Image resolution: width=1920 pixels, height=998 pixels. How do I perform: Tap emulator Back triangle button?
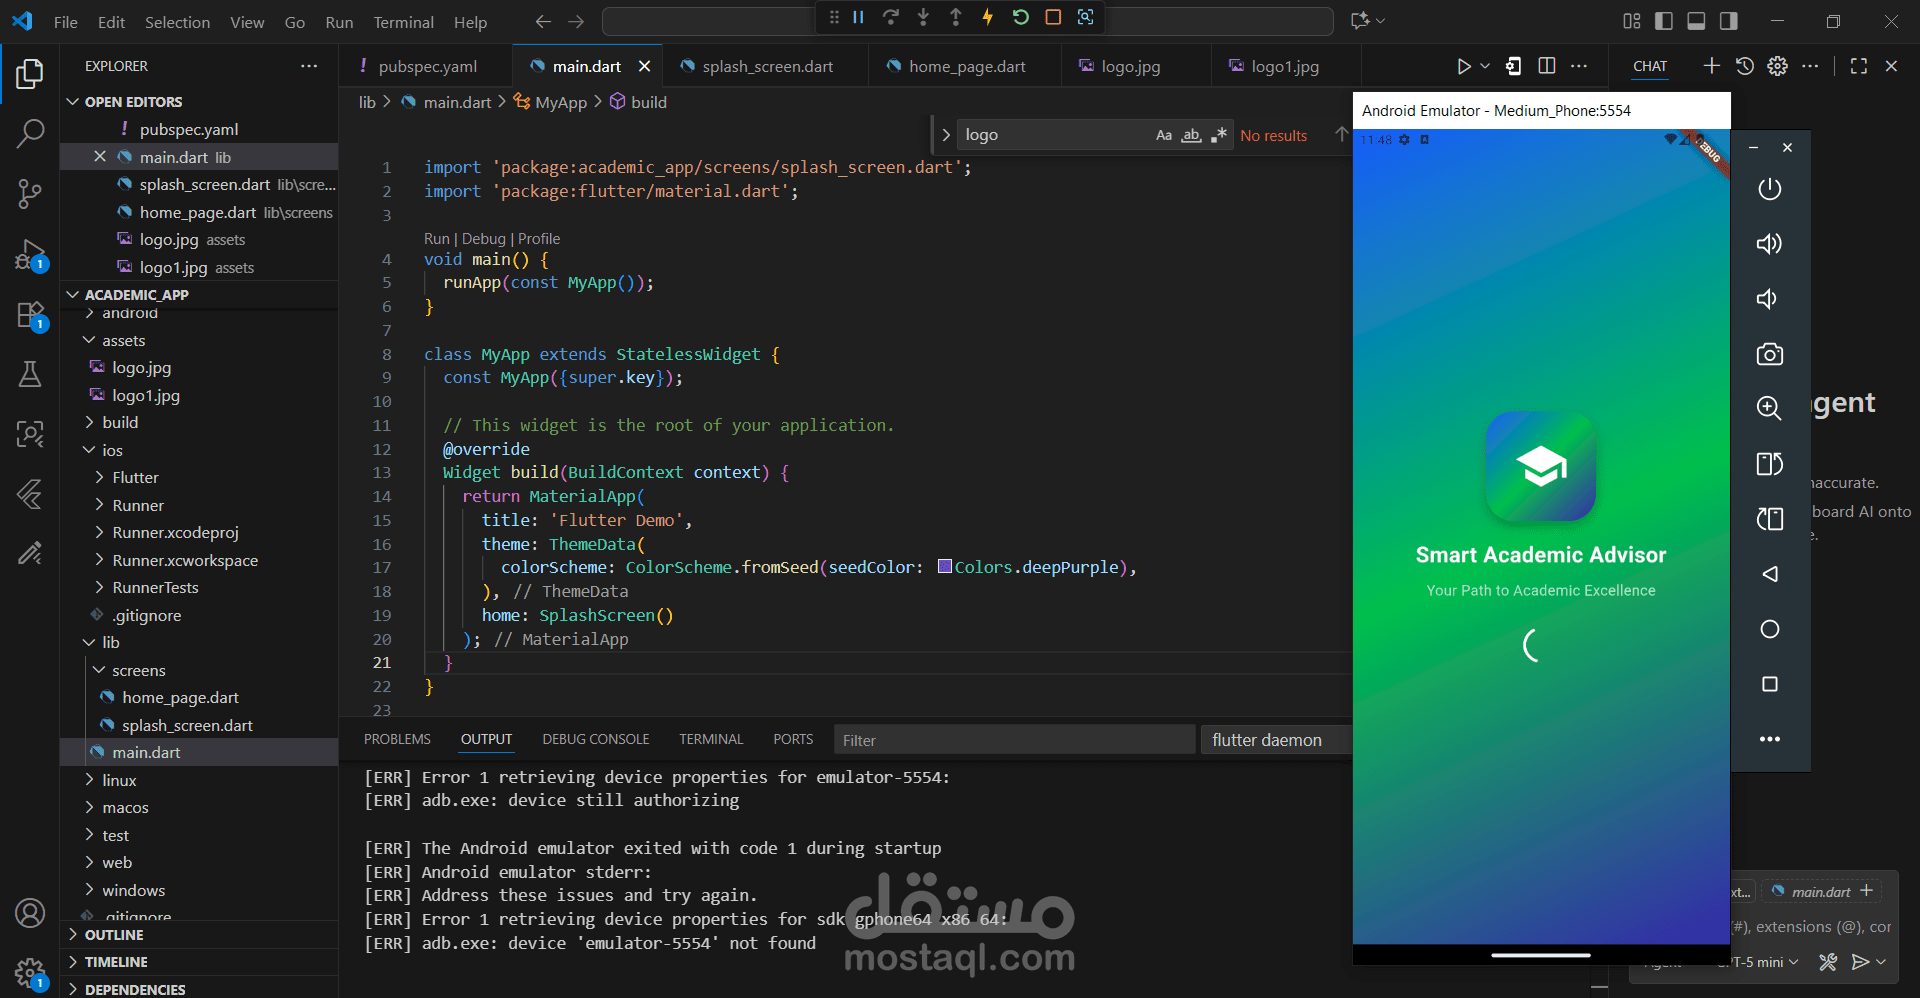pyautogui.click(x=1769, y=574)
